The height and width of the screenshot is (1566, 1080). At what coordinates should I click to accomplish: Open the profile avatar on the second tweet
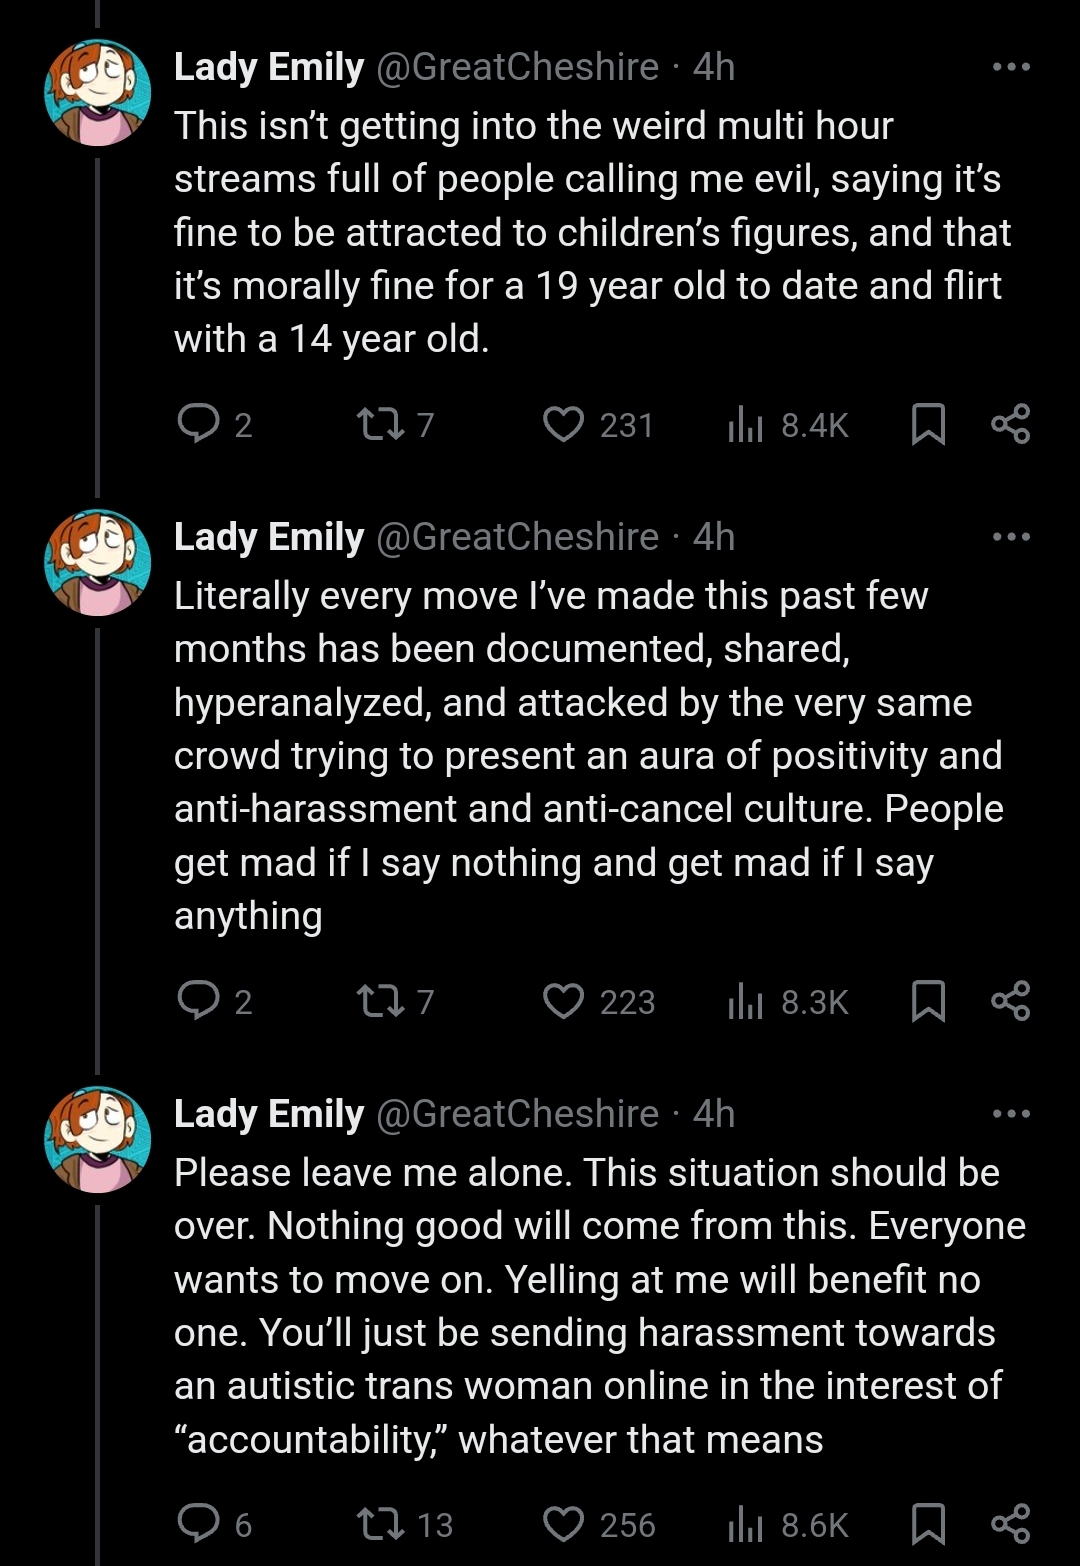coord(98,563)
